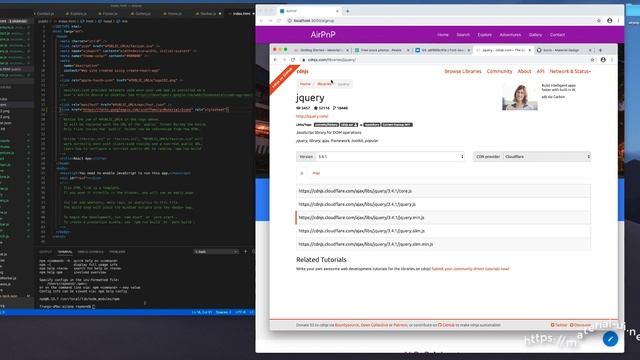
Task: Select the 'map' file type tab
Action: tap(316, 173)
